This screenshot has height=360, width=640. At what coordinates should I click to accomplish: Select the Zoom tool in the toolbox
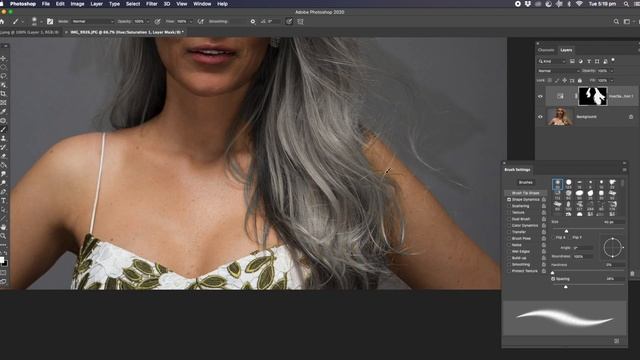tap(3, 236)
